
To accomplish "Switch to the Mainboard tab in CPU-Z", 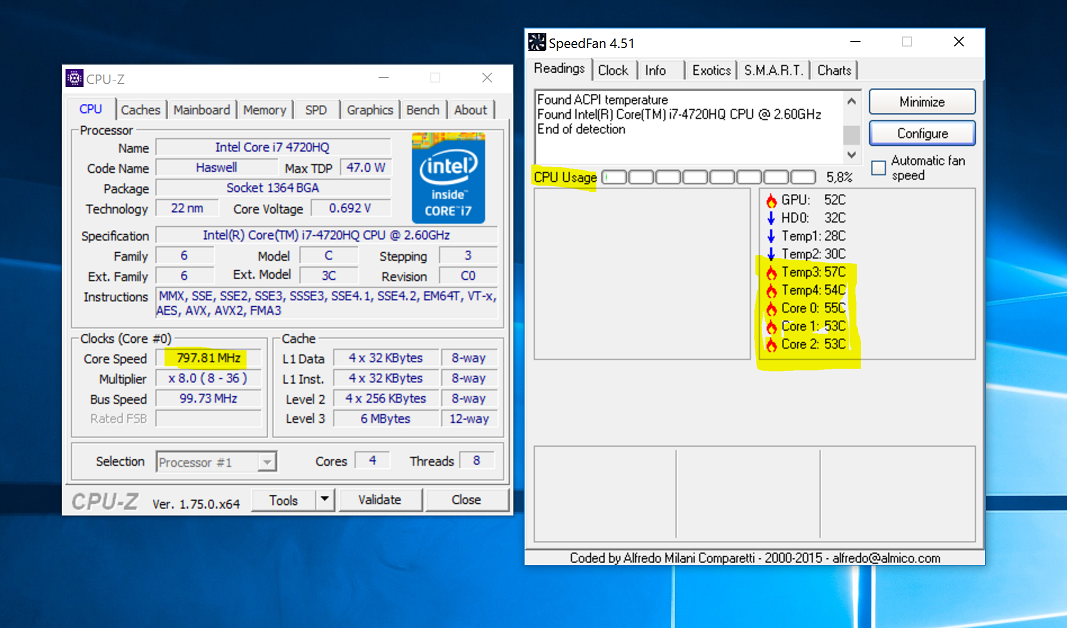I will (x=201, y=110).
